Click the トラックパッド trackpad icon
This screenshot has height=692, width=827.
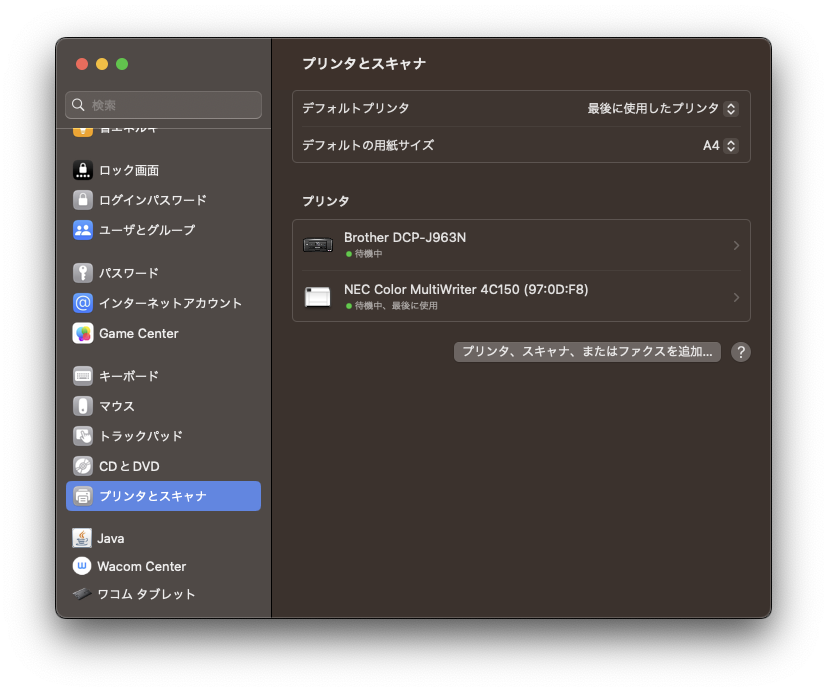coord(83,436)
